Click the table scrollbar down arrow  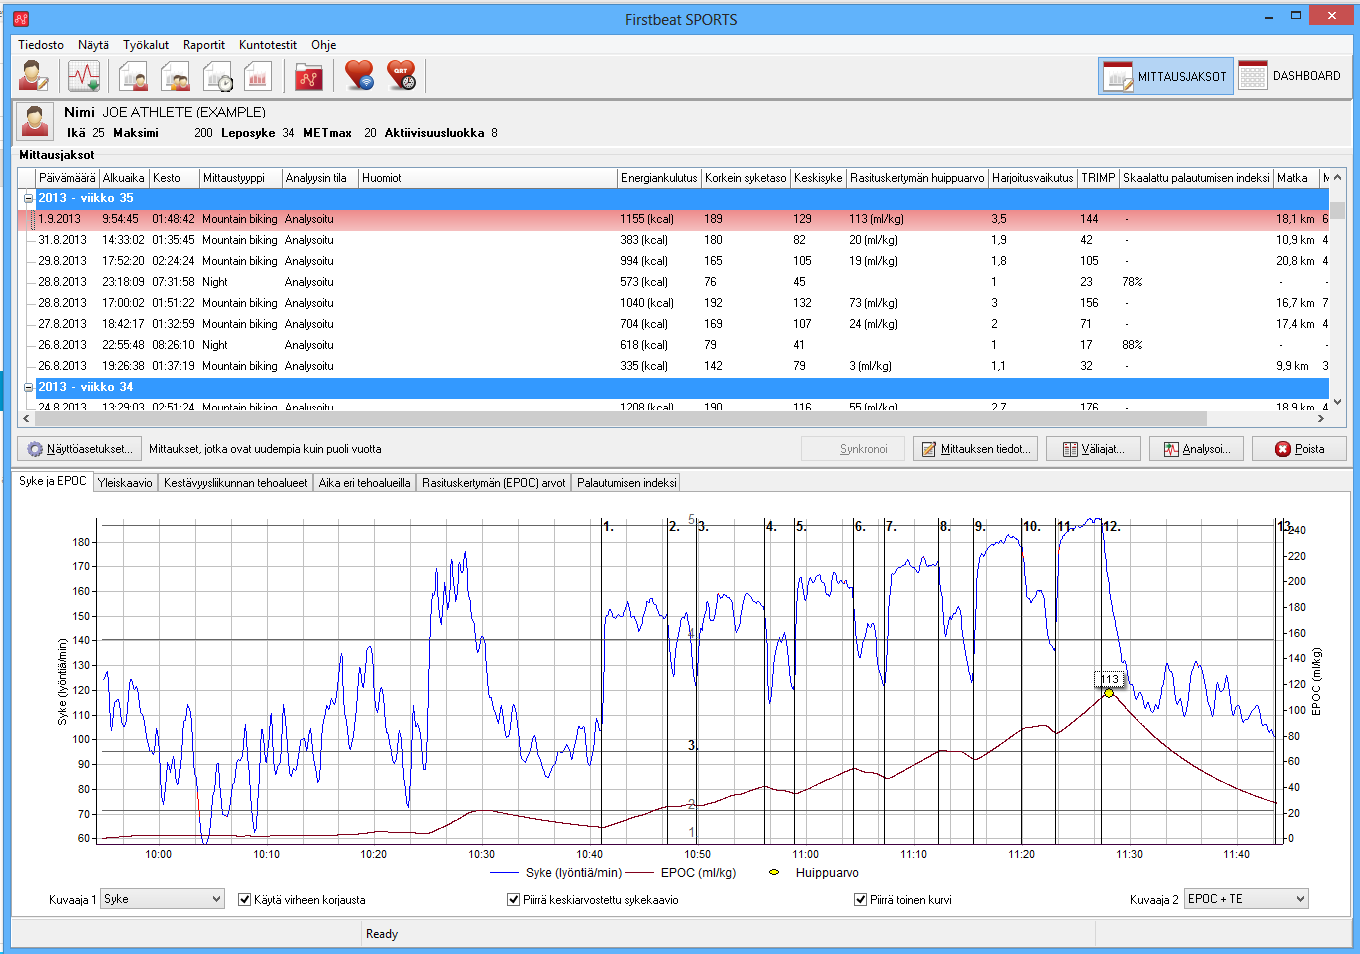1338,402
